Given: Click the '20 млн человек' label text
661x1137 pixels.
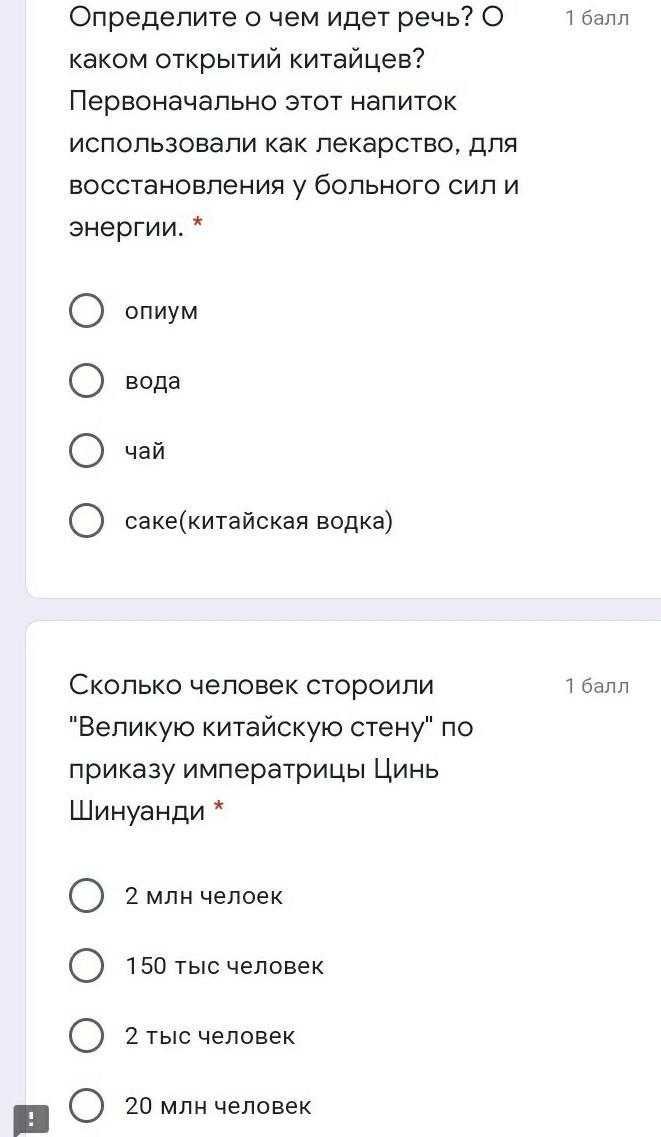Looking at the screenshot, I should pyautogui.click(x=218, y=1106).
